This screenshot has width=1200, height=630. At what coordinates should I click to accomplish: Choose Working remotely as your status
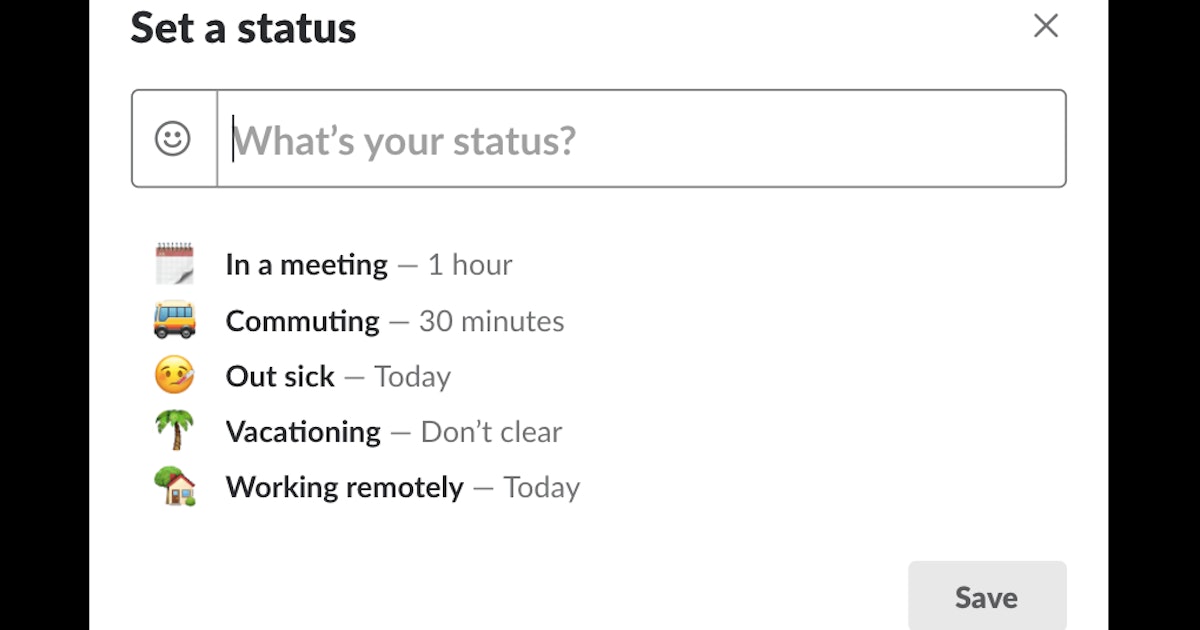click(344, 487)
